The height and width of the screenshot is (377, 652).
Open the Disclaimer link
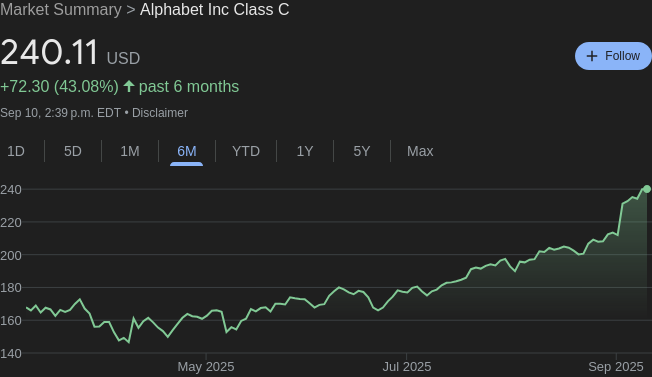pyautogui.click(x=160, y=113)
